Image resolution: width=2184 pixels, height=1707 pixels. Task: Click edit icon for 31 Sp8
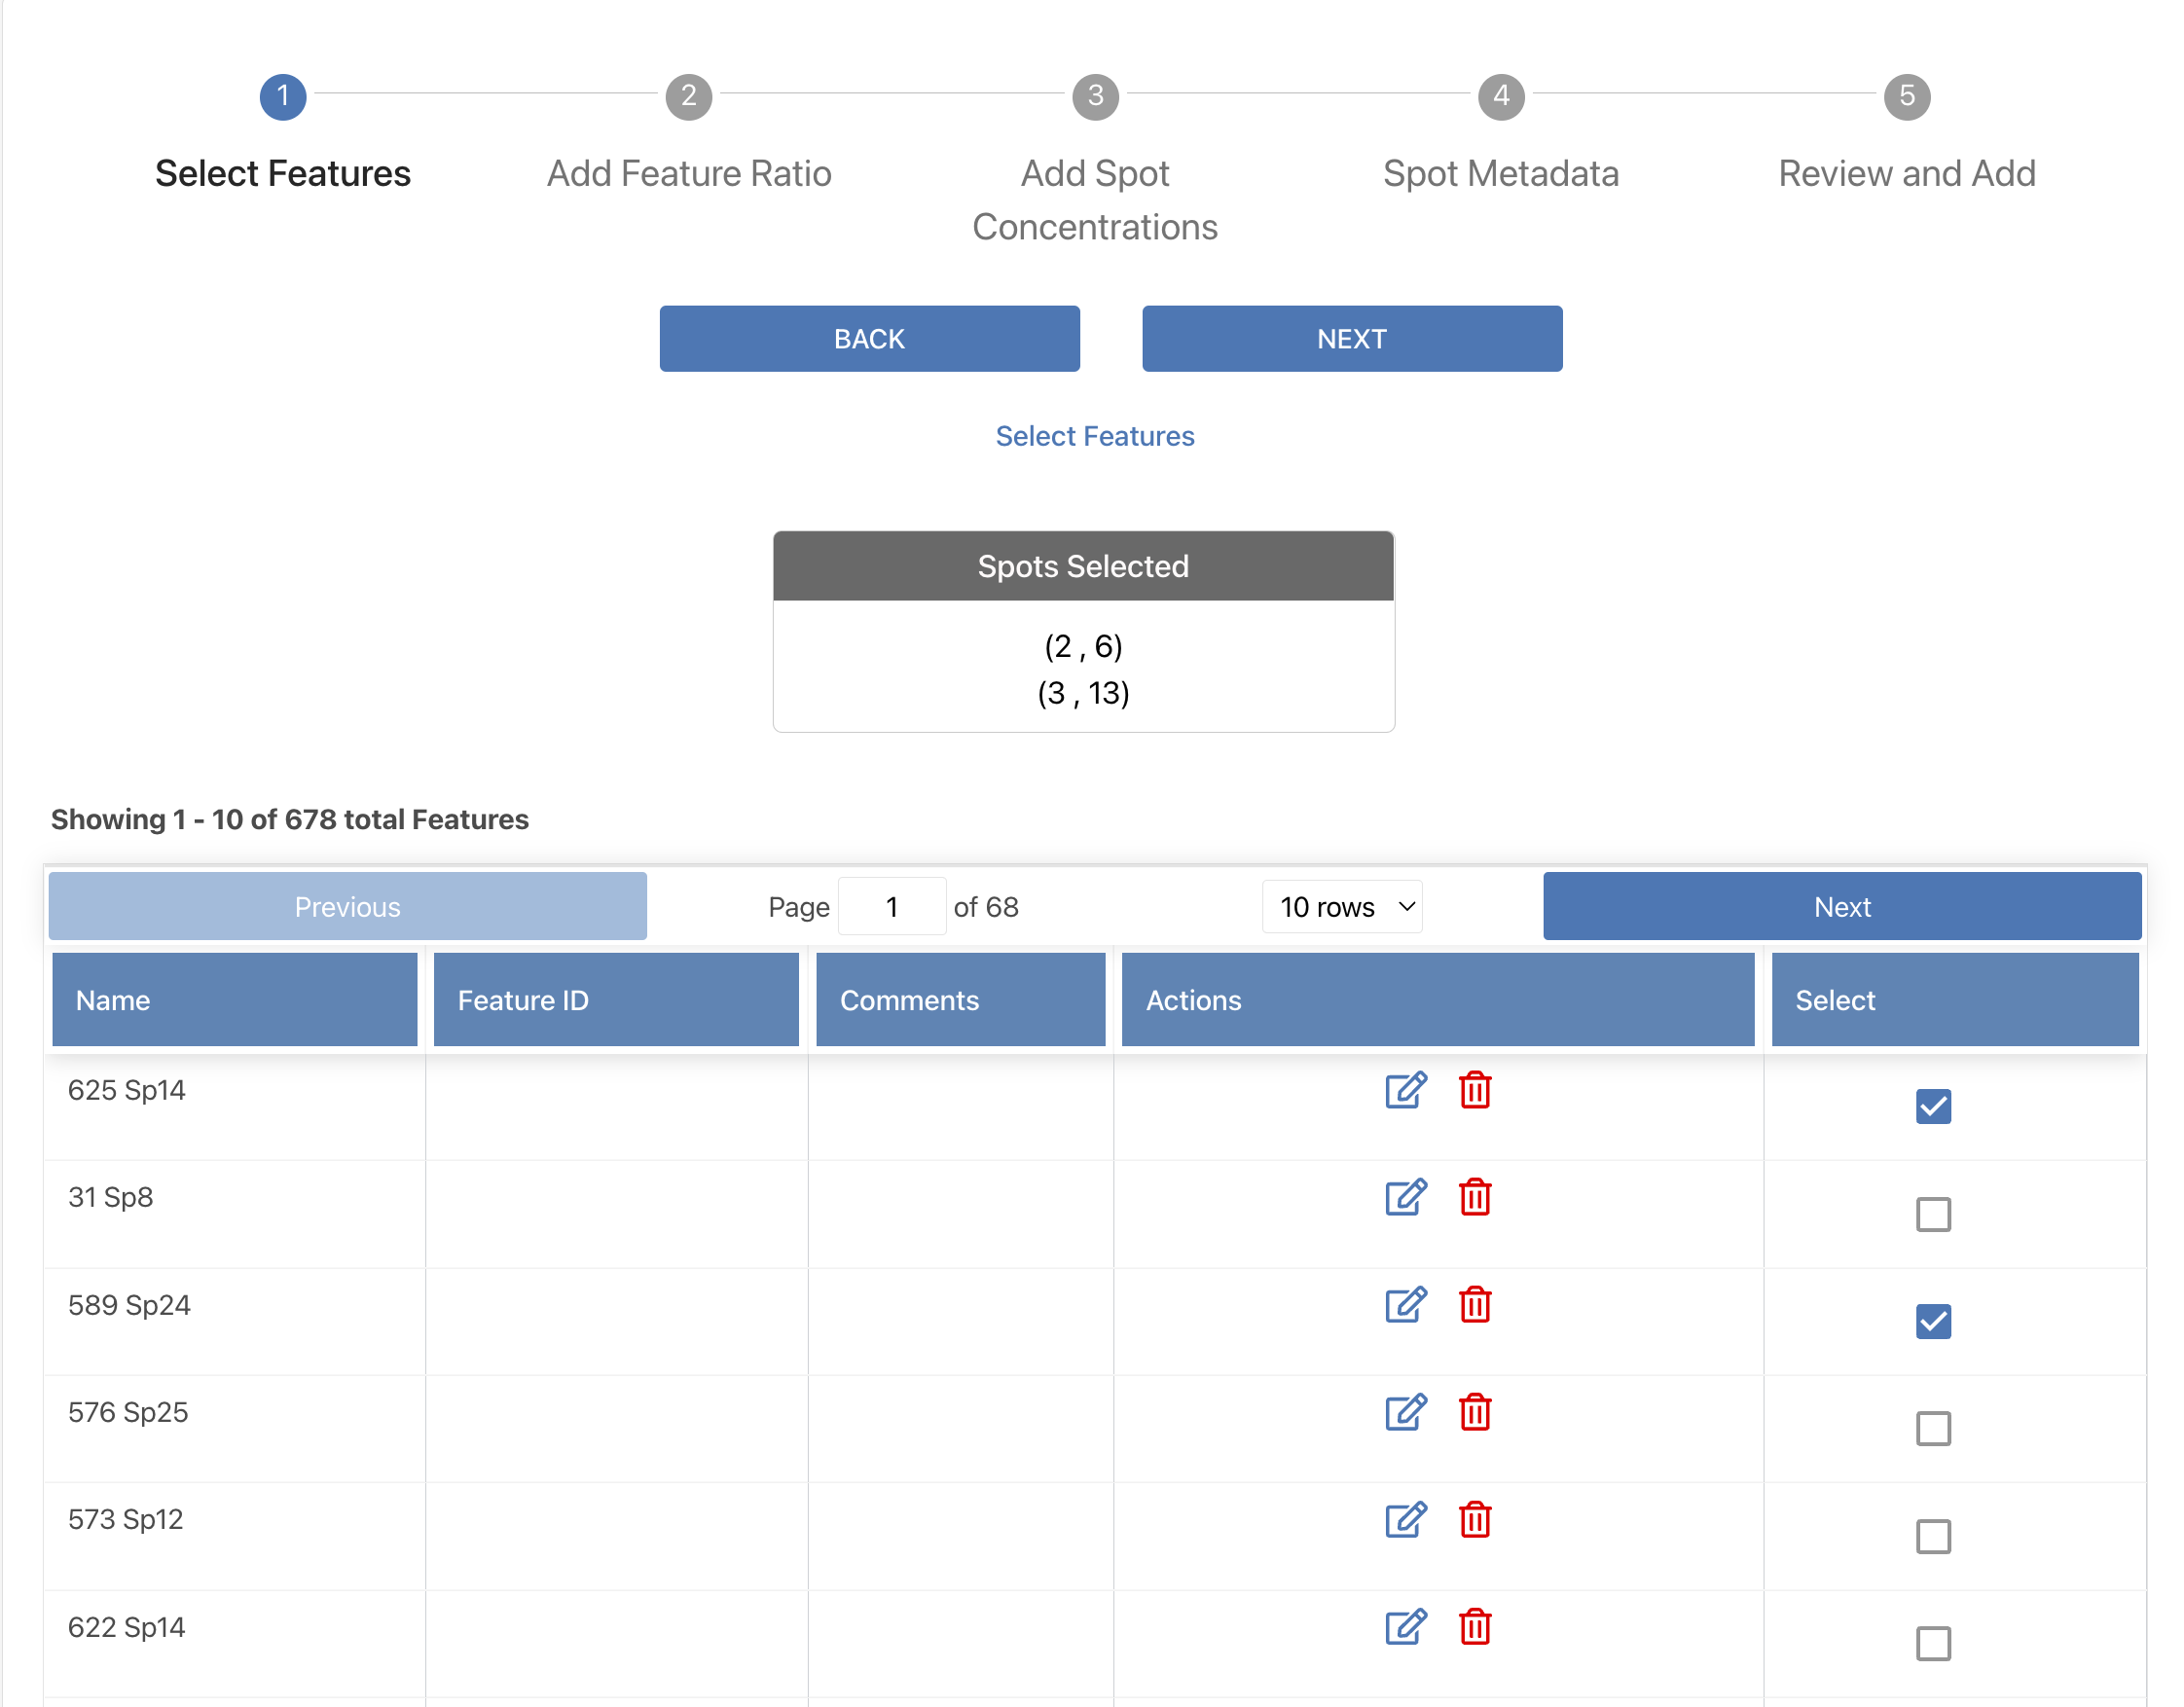coord(1405,1197)
